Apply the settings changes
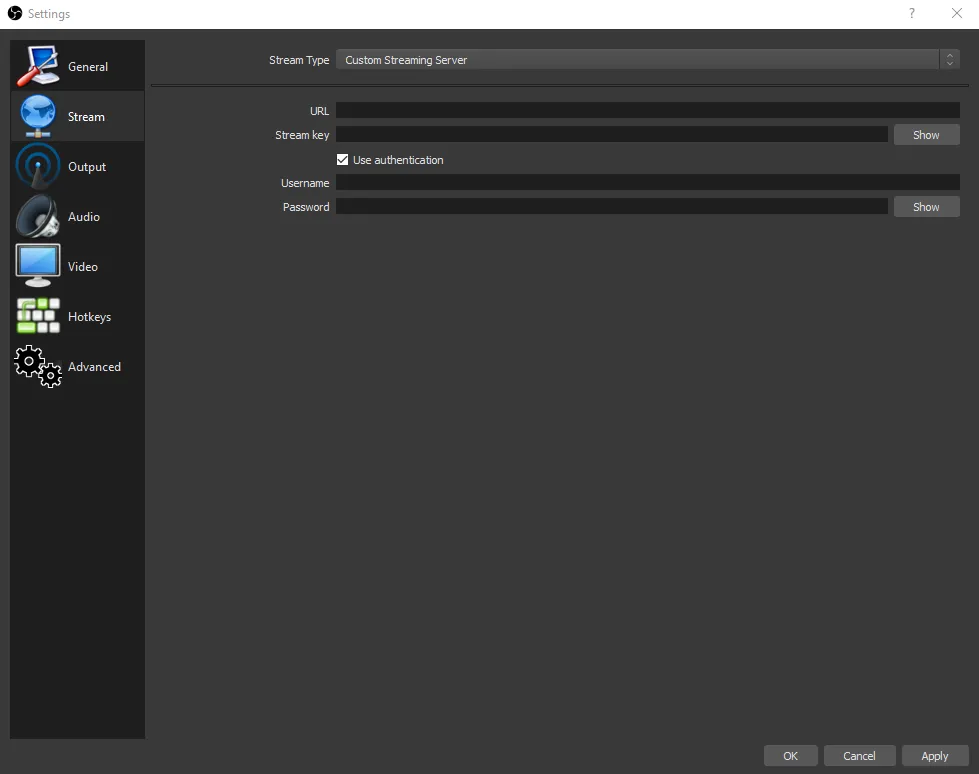The image size is (979, 774). coord(935,756)
